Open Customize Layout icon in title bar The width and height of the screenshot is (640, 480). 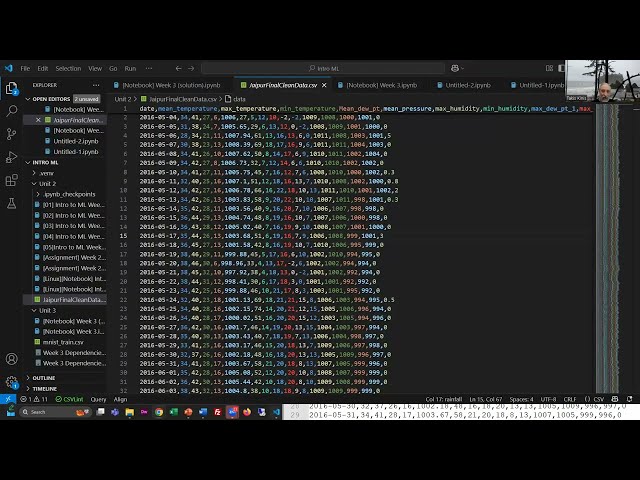pyautogui.click(x=549, y=68)
